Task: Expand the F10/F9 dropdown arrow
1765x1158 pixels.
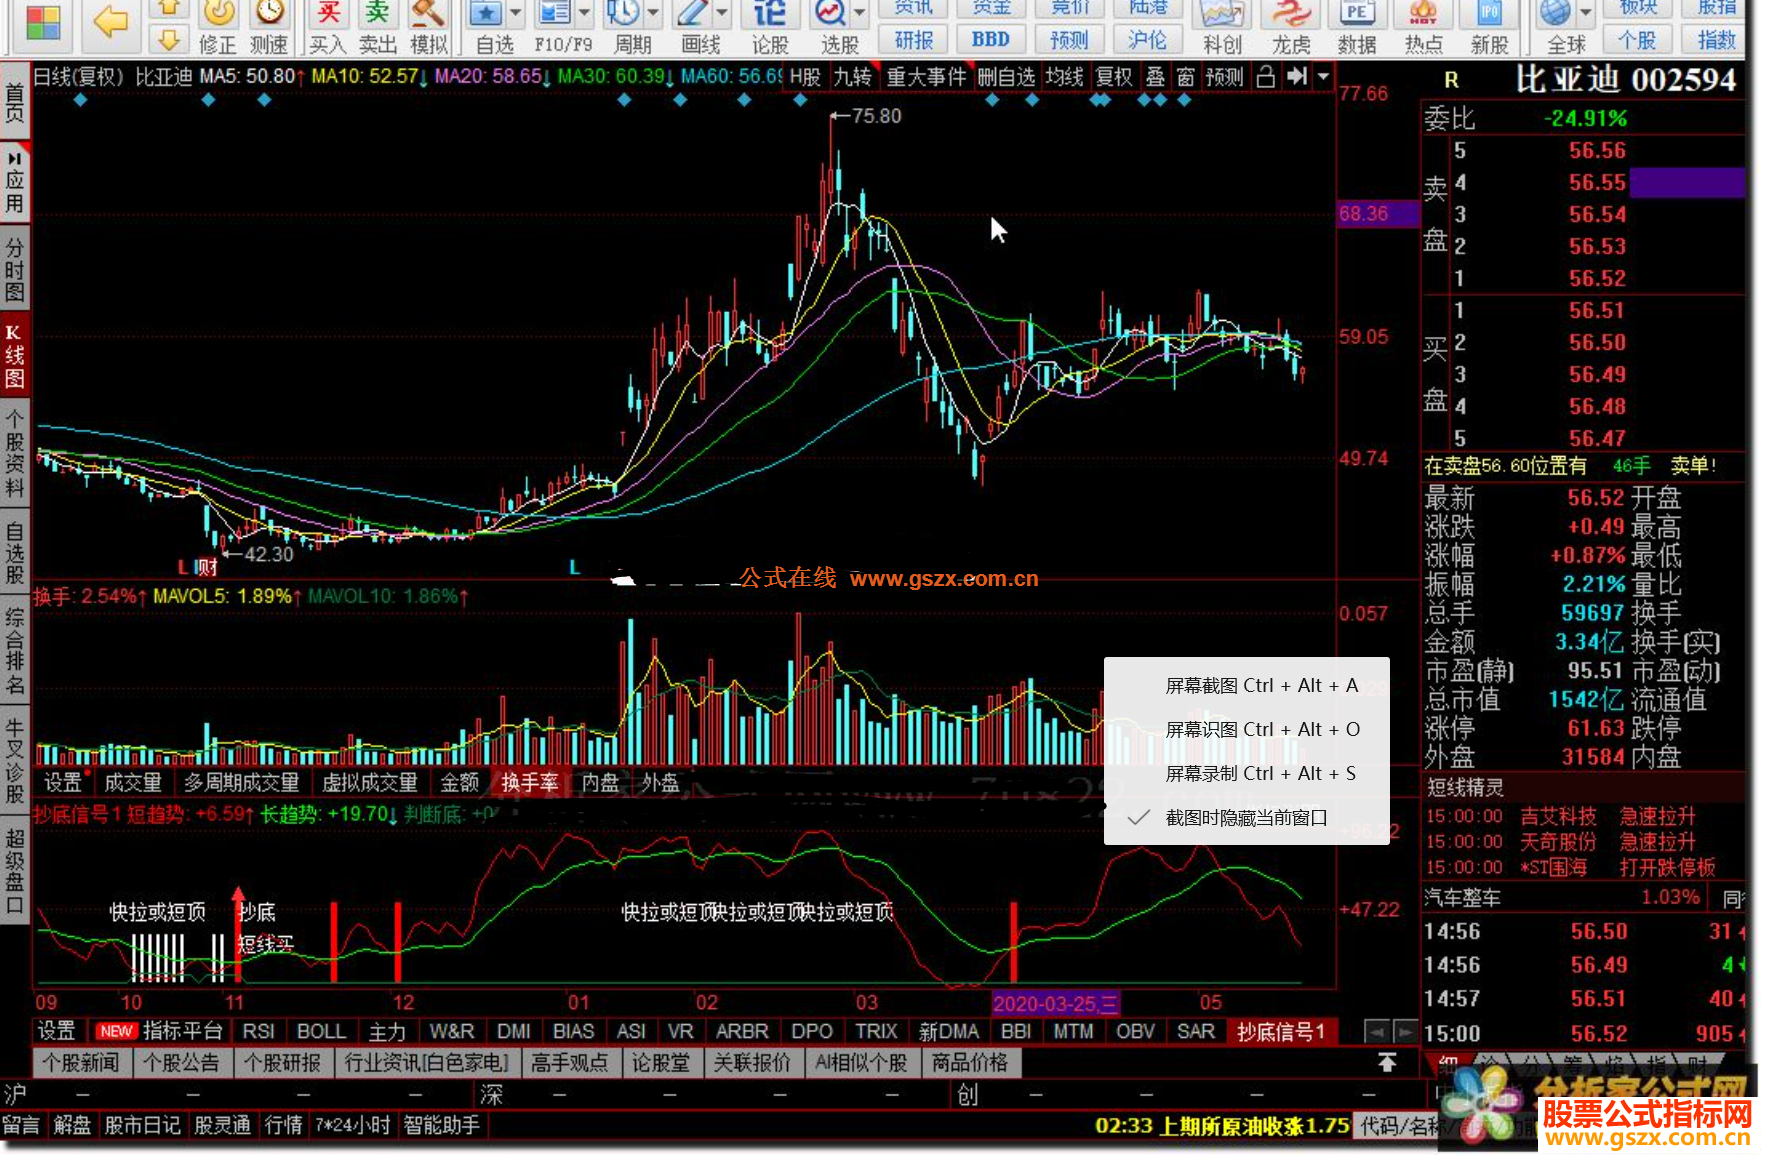Action: click(x=584, y=14)
